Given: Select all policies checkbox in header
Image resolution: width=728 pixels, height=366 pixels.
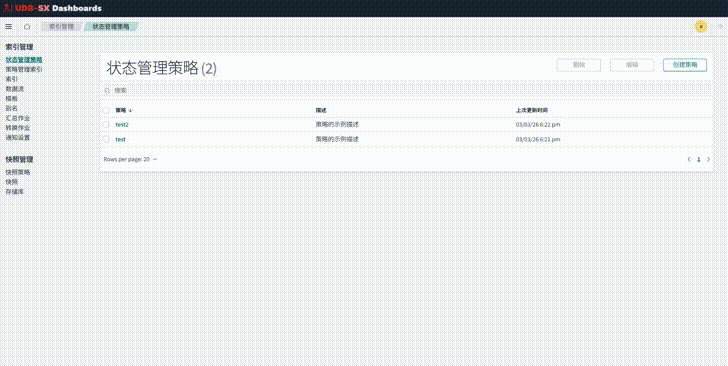Looking at the screenshot, I should tap(106, 111).
